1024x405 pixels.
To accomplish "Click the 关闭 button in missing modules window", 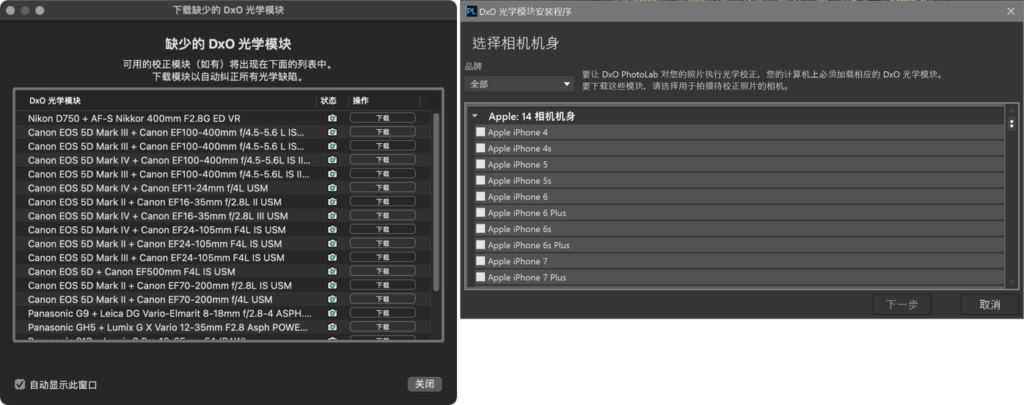I will (x=424, y=384).
